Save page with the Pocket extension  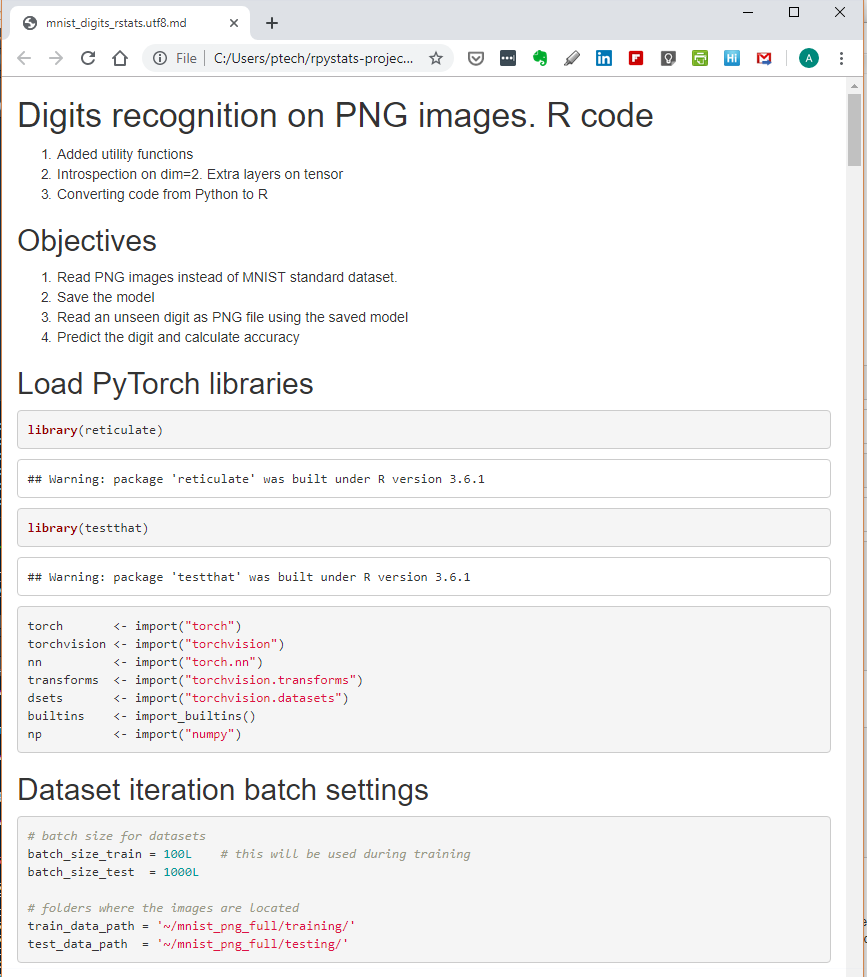pos(476,58)
